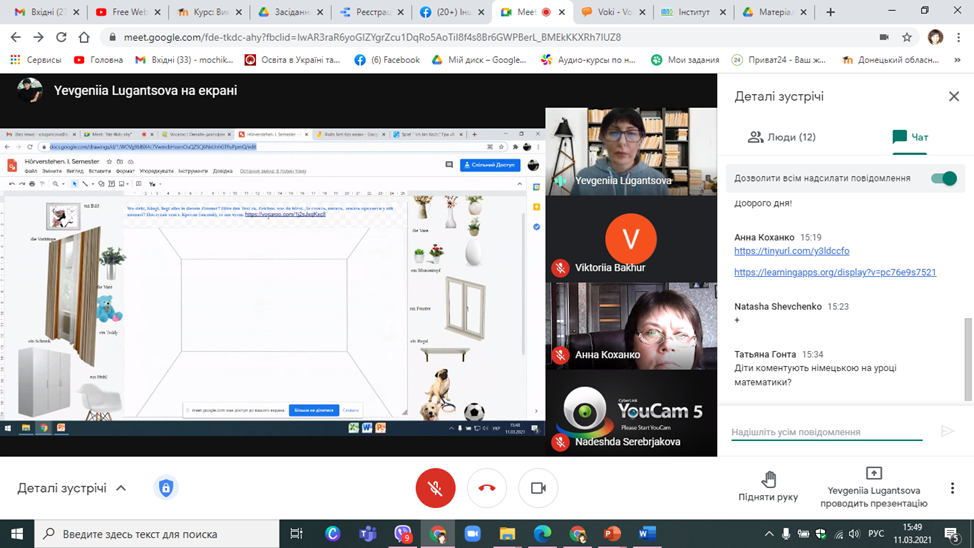Click the chat panel scrollbar

968,359
